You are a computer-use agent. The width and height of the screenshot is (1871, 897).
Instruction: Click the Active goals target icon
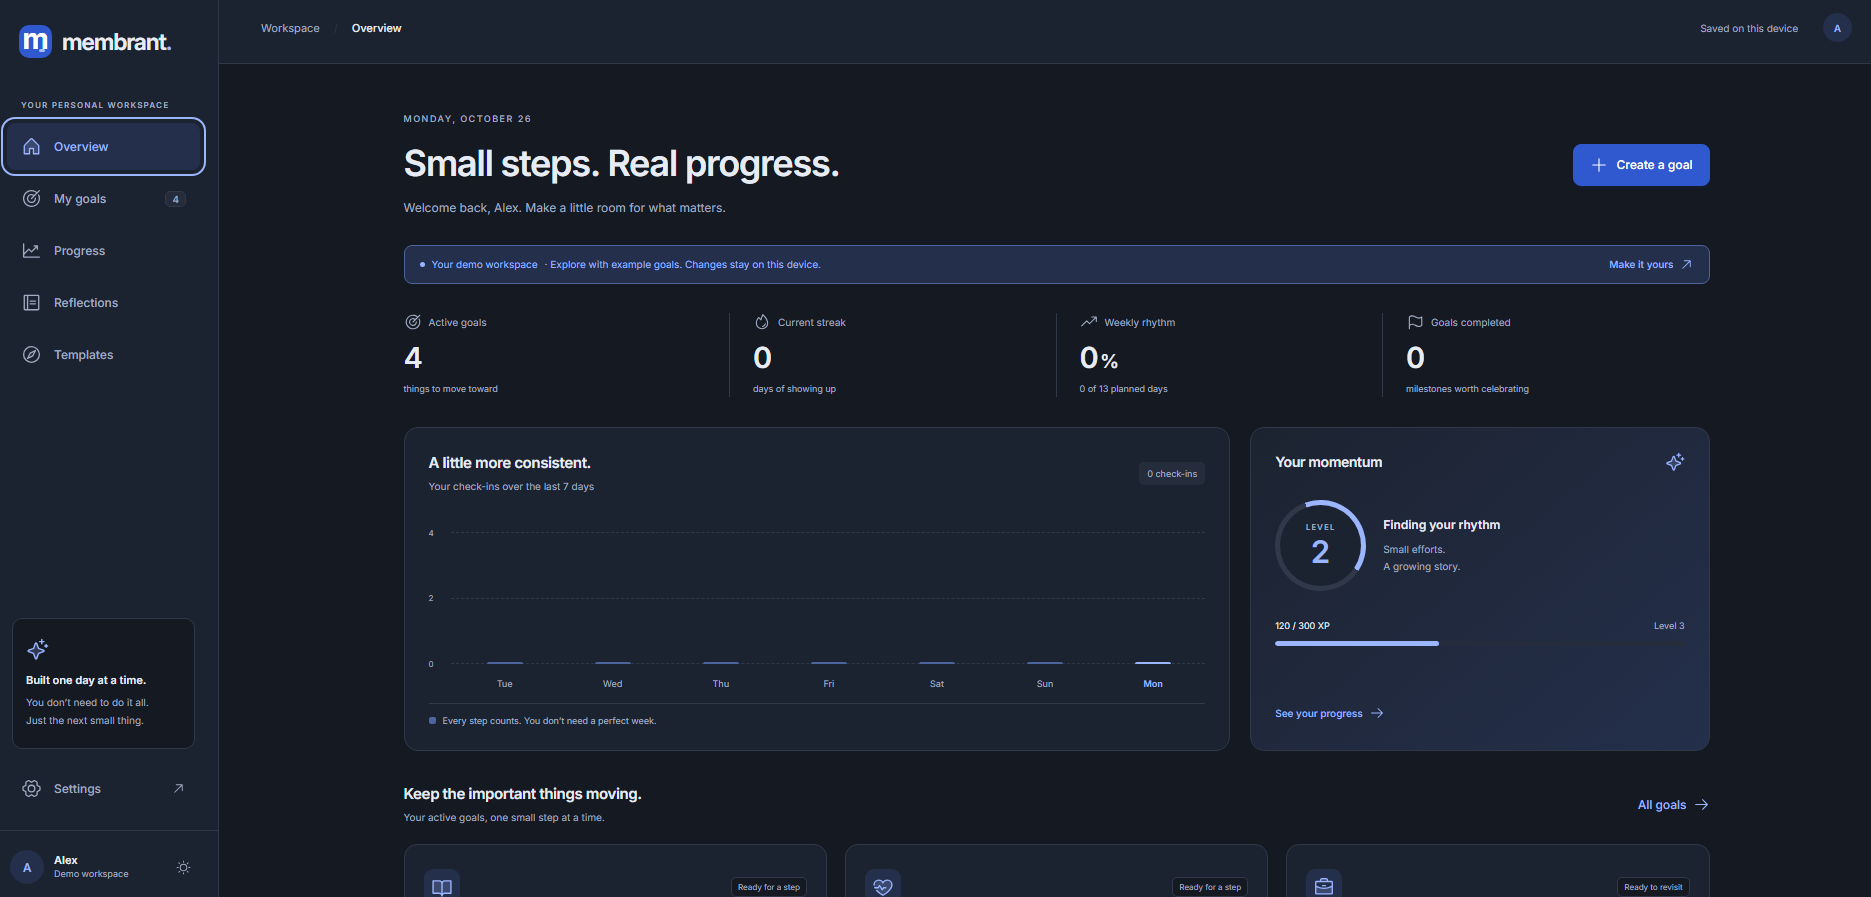413,322
